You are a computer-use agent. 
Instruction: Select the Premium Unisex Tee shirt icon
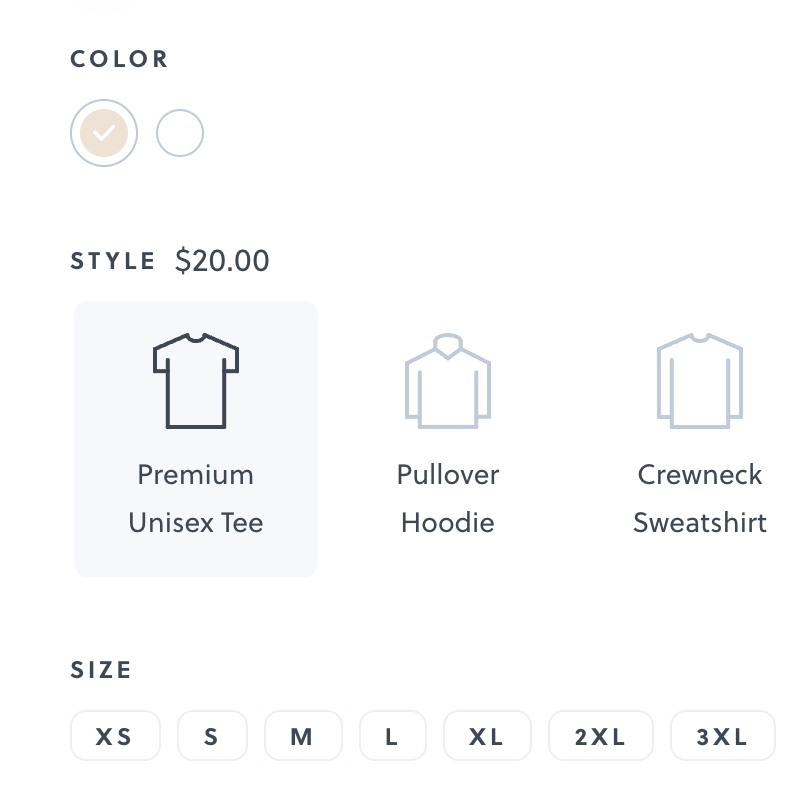pyautogui.click(x=196, y=382)
